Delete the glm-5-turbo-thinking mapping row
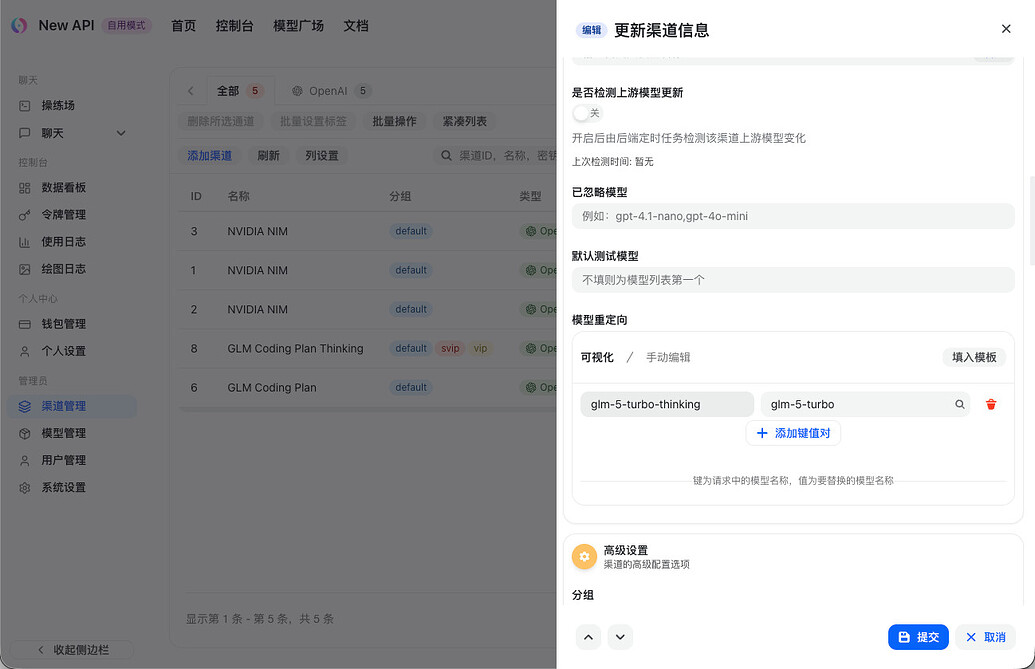Image resolution: width=1035 pixels, height=669 pixels. pos(991,404)
